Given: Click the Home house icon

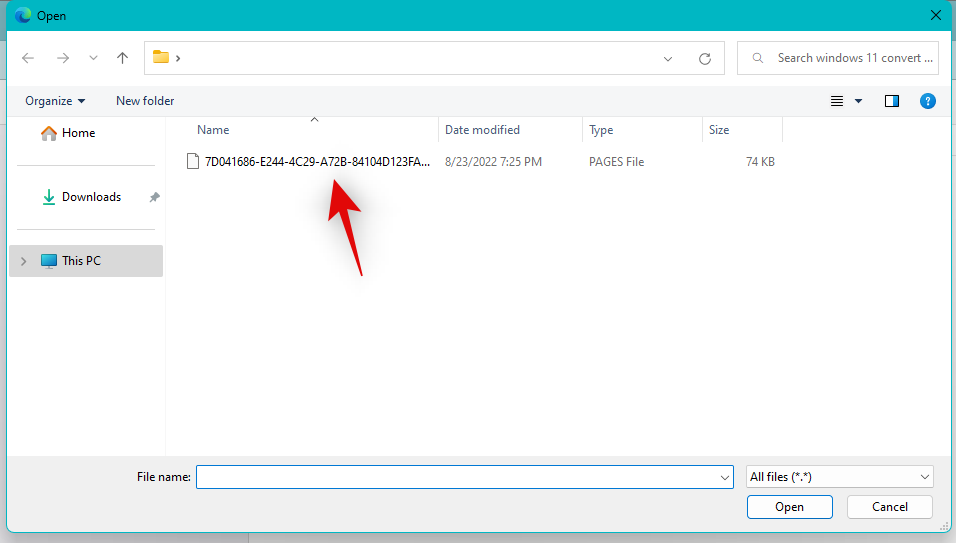Looking at the screenshot, I should pyautogui.click(x=49, y=133).
